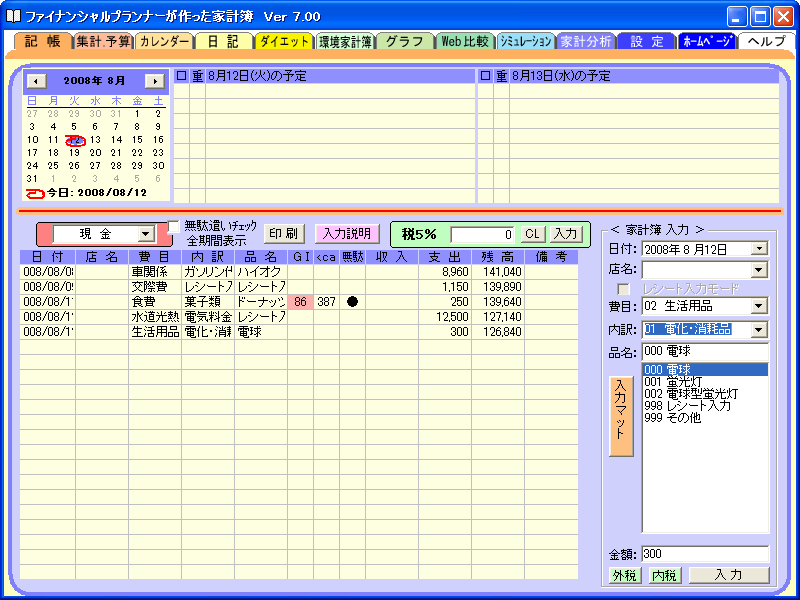800x600 pixels.
Task: Click the tax 5% amount field
Action: (x=483, y=235)
